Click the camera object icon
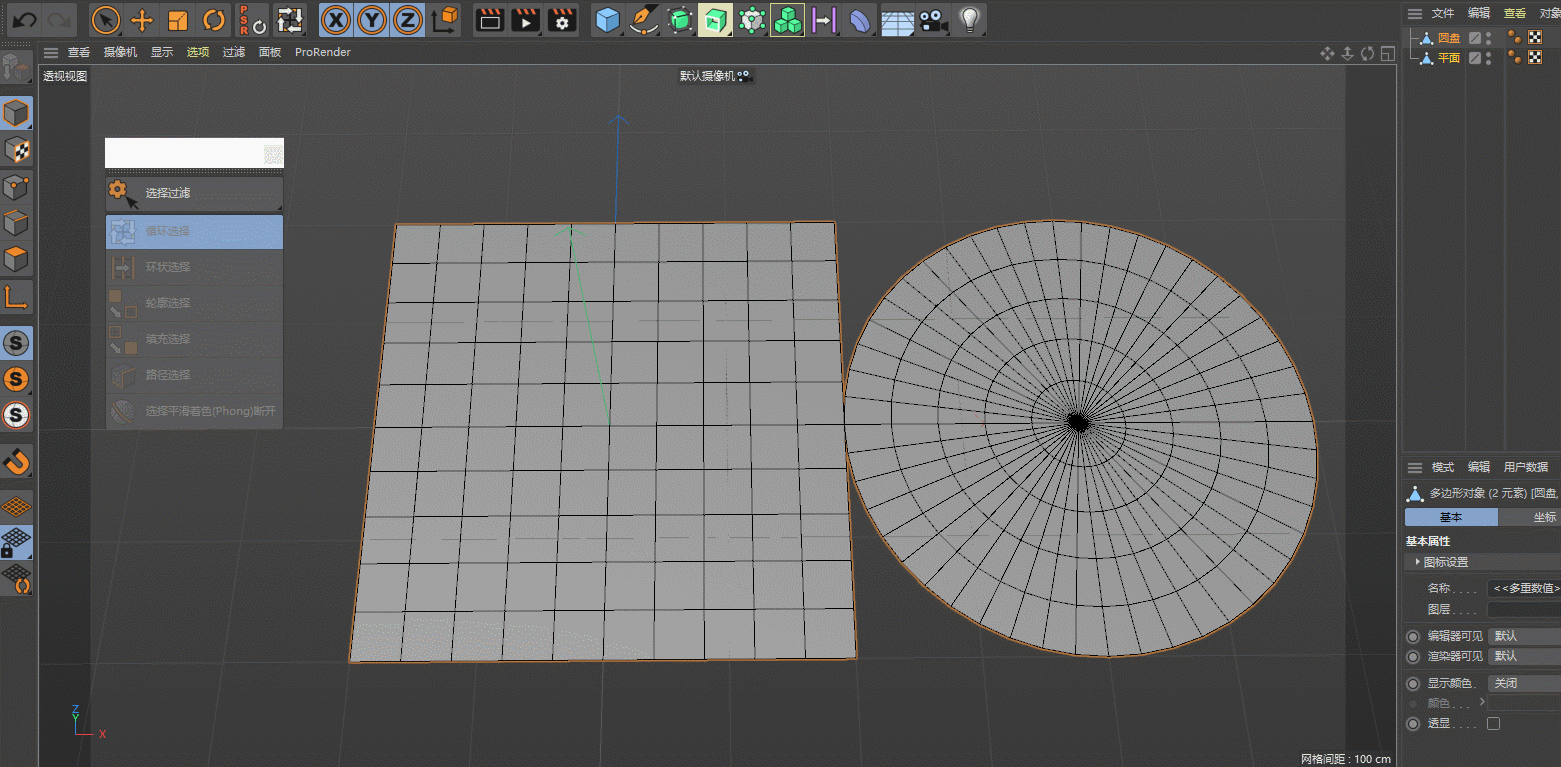The width and height of the screenshot is (1561, 767). pos(932,19)
